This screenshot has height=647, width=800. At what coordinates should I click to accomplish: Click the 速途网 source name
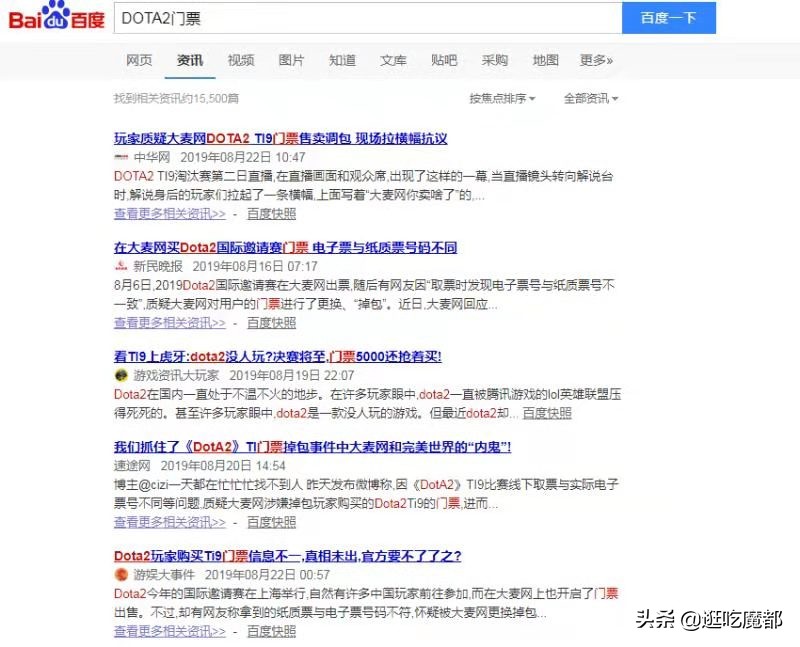[132, 465]
